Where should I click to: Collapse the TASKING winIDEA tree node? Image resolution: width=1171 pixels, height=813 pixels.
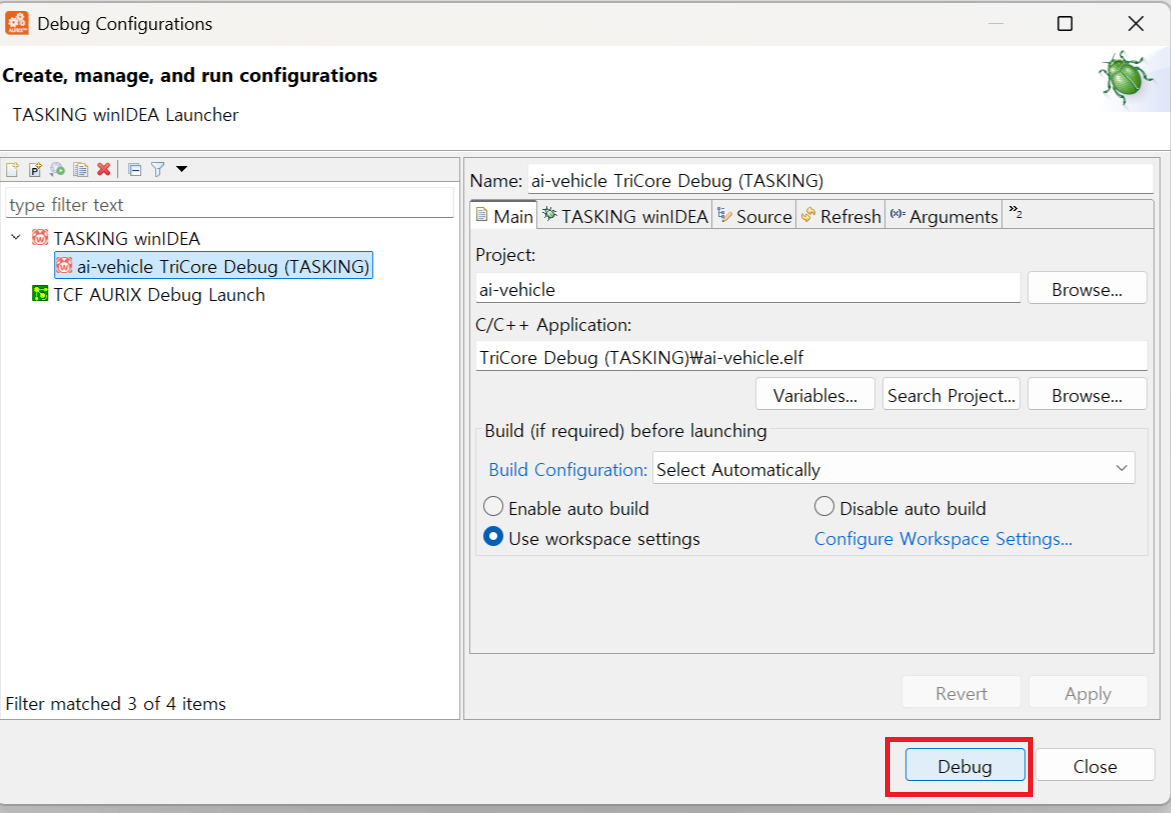(x=16, y=238)
